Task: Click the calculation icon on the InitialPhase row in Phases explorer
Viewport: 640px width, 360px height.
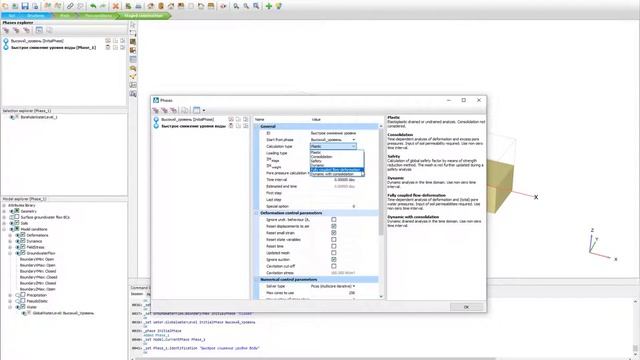Action: click(108, 41)
